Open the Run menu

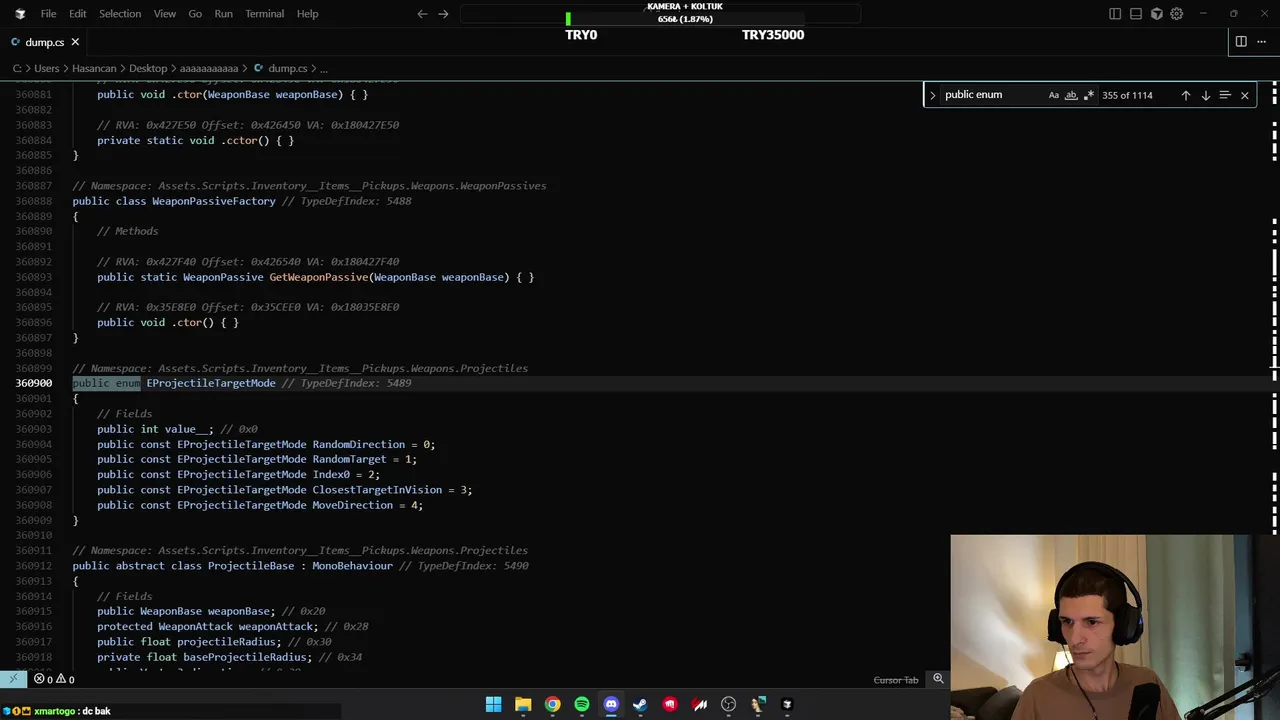[223, 14]
